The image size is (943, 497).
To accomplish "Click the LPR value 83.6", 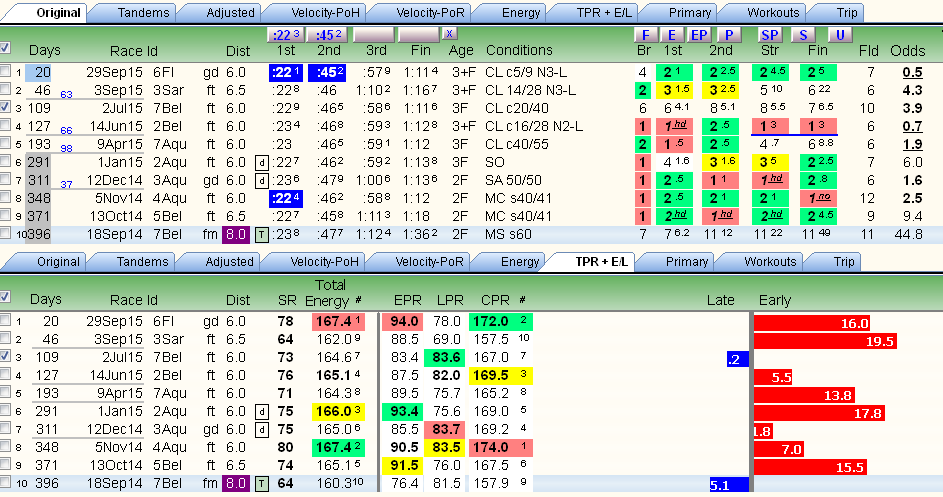I will pos(444,357).
